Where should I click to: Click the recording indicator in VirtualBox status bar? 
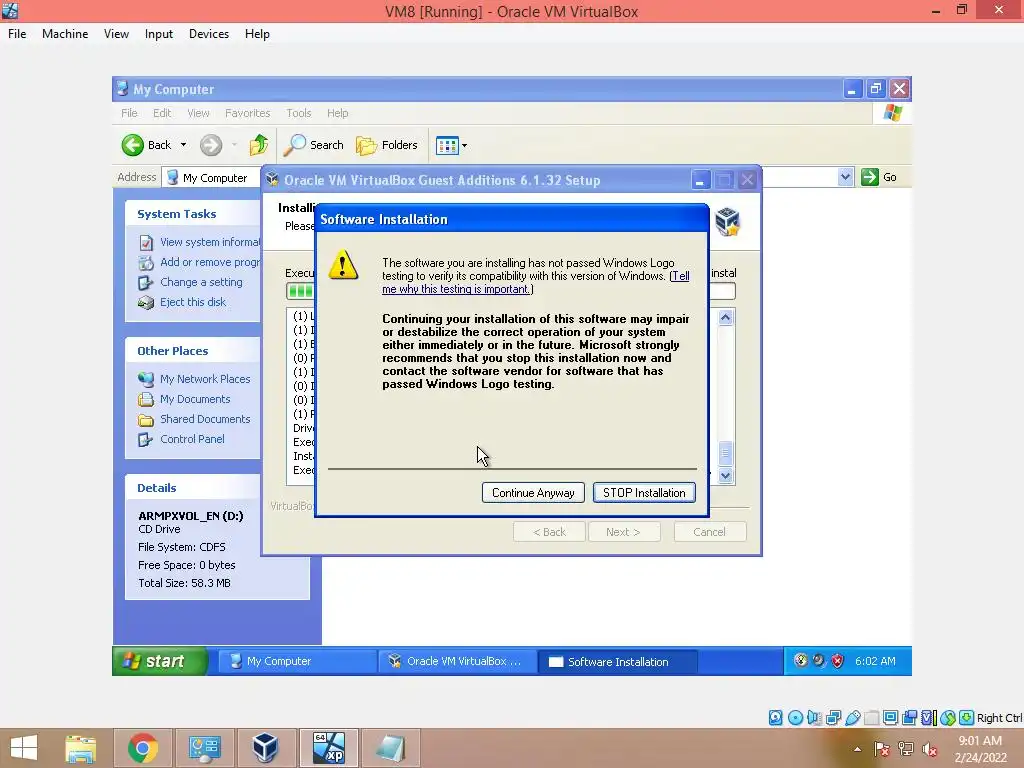909,718
